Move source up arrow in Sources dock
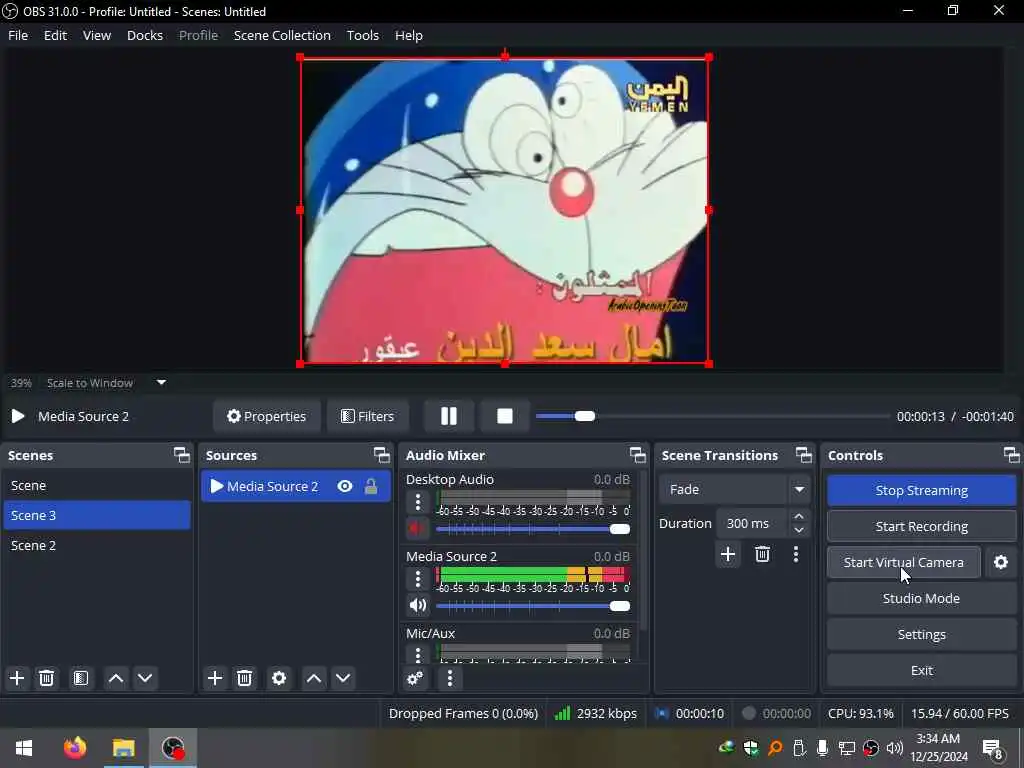The image size is (1024, 768). (x=313, y=678)
